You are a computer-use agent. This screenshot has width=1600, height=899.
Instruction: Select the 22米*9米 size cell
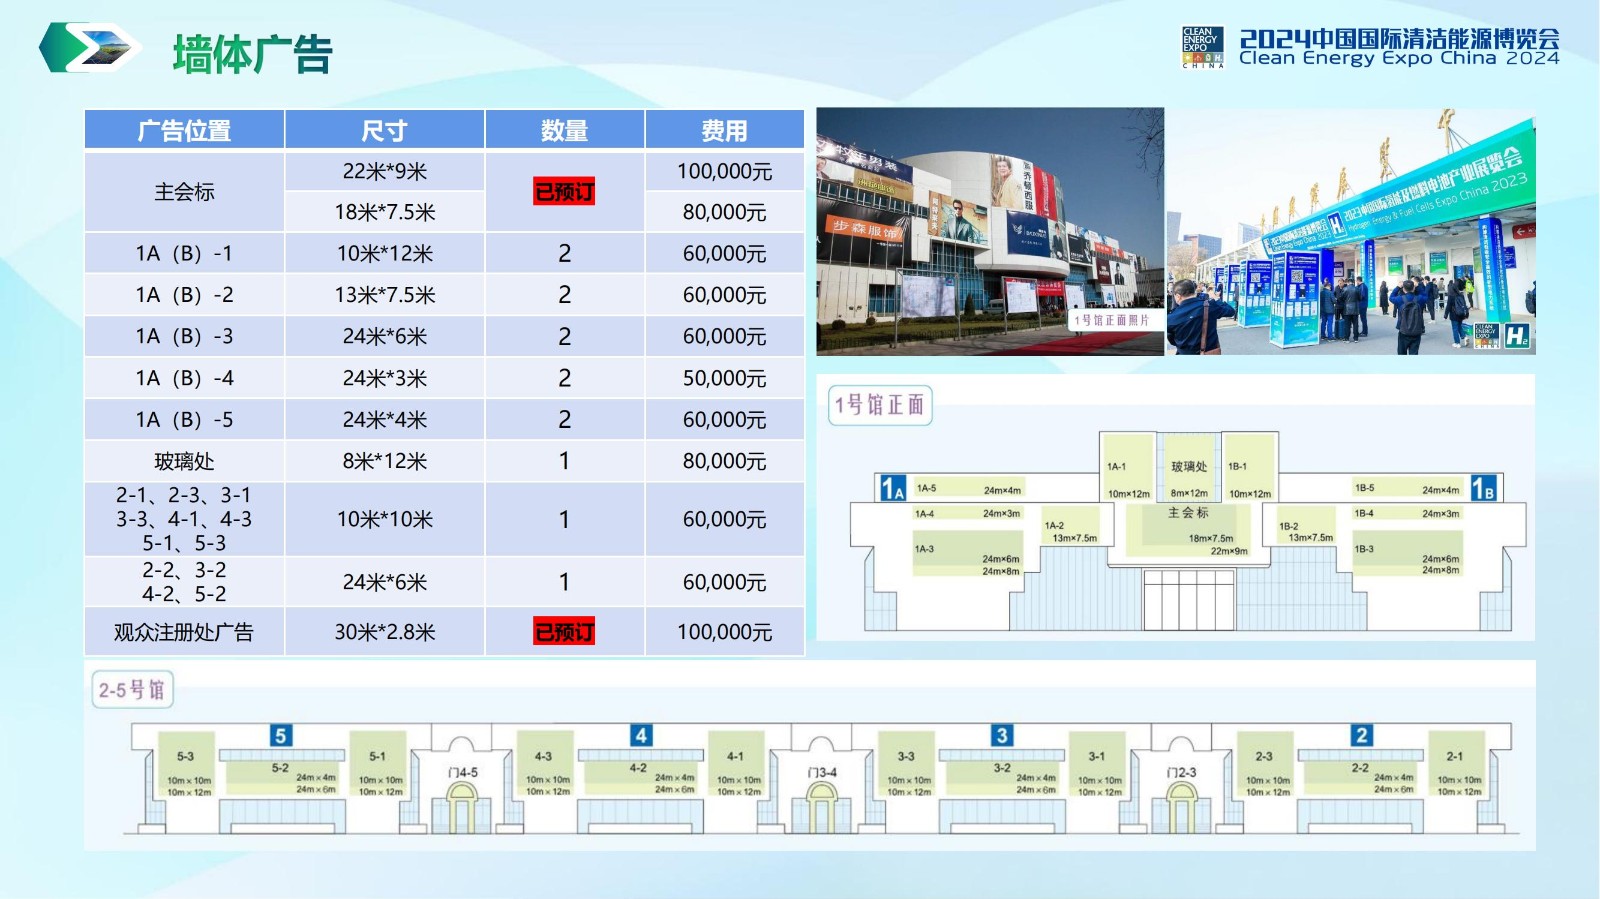[x=385, y=171]
